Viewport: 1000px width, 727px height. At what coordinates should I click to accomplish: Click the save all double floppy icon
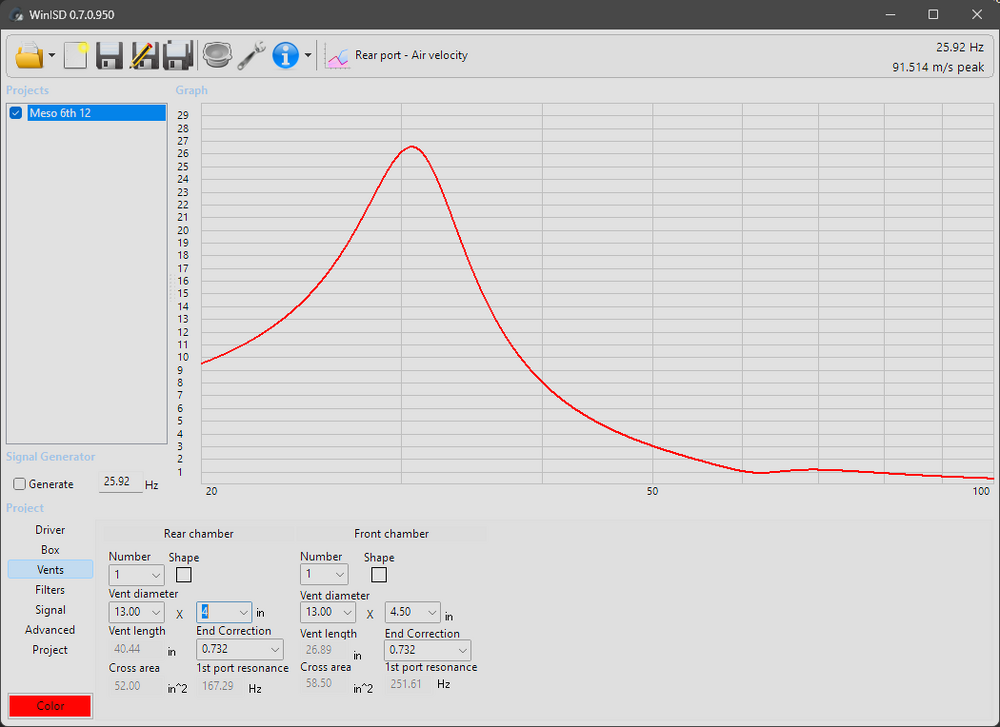tap(178, 55)
